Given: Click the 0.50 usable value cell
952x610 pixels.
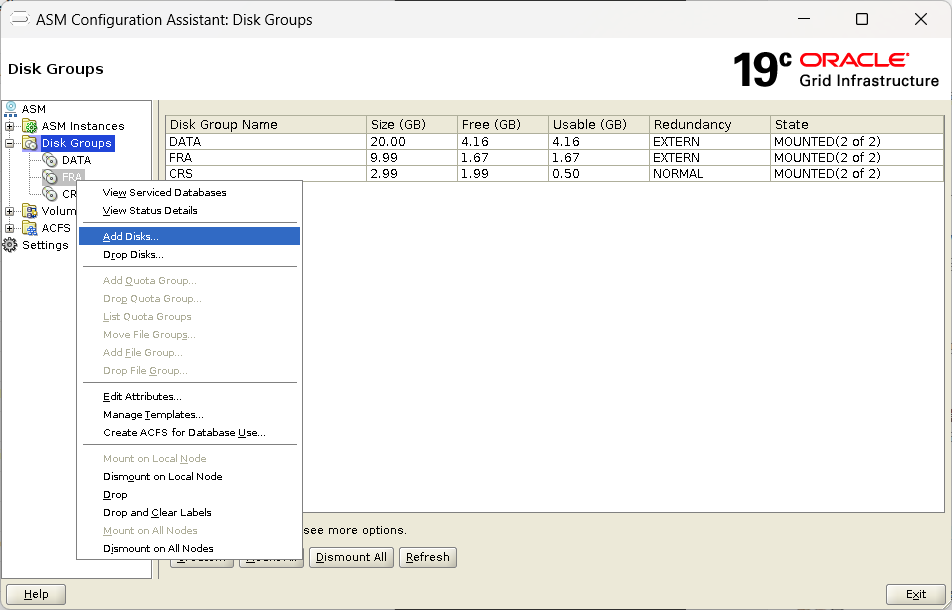Looking at the screenshot, I should tap(599, 174).
